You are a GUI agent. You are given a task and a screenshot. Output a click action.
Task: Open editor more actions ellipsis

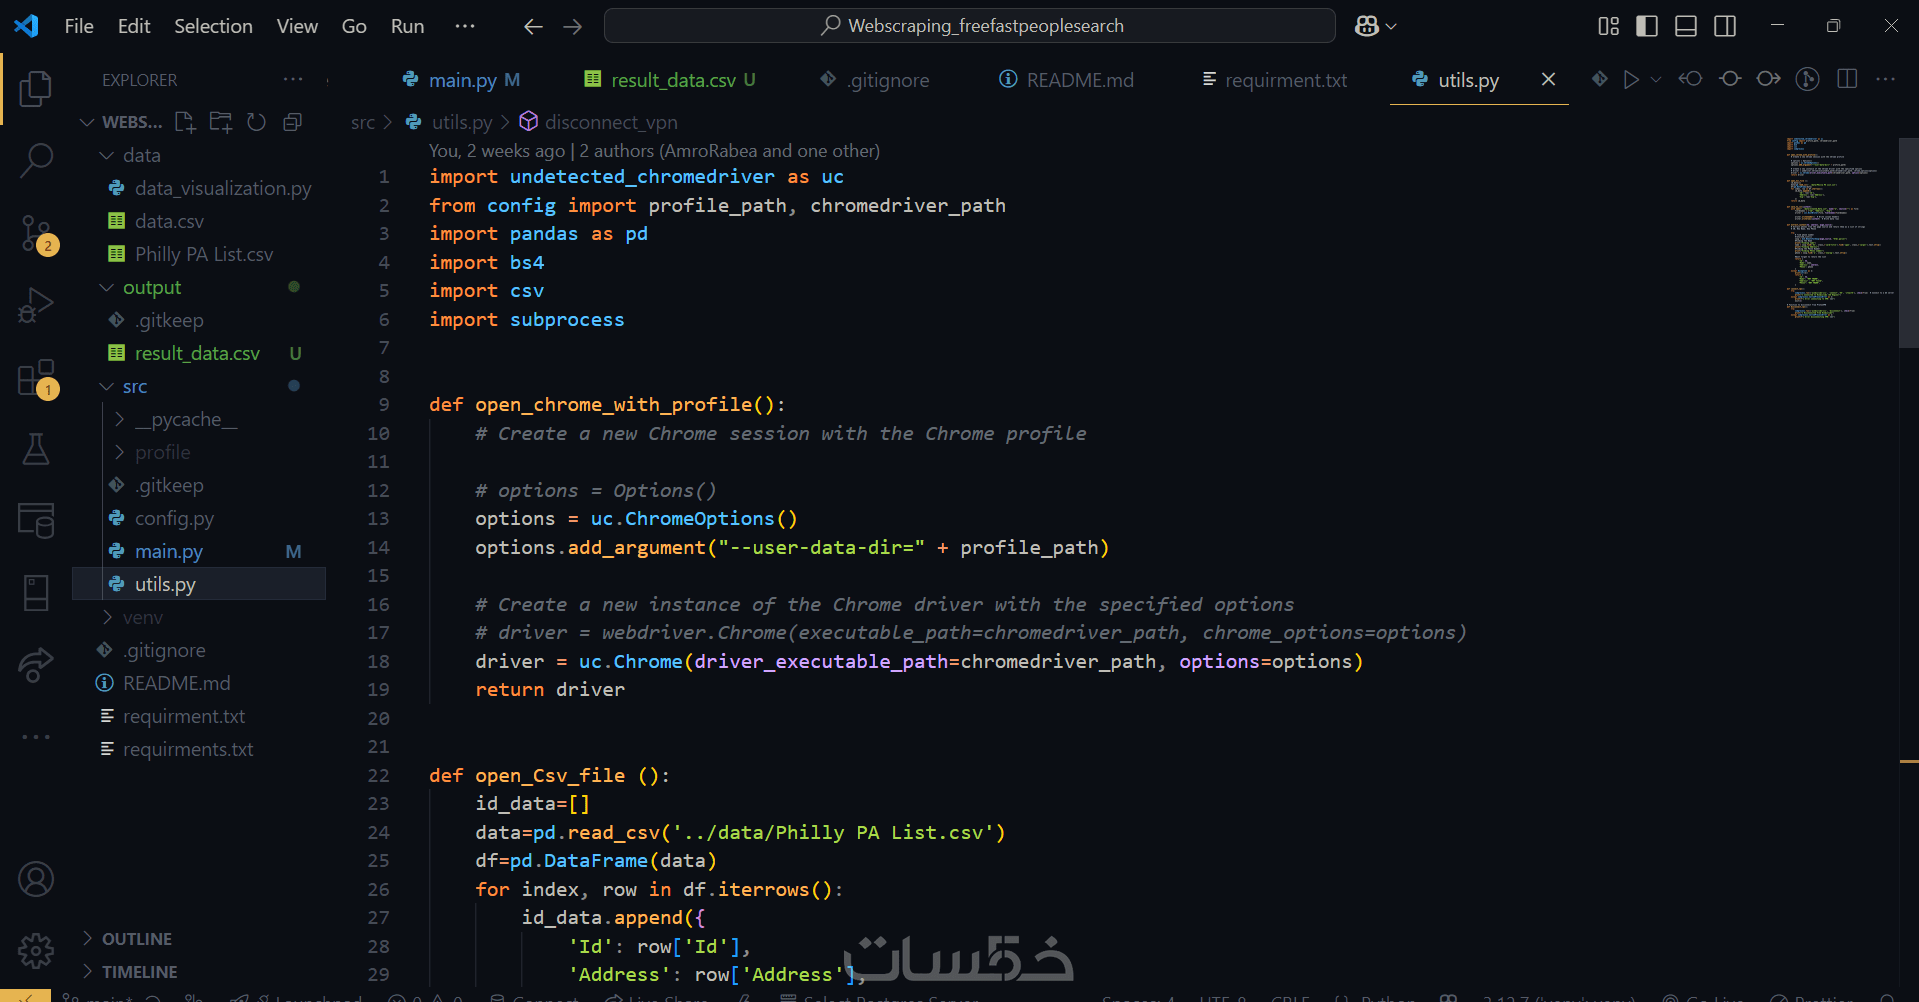[1886, 79]
